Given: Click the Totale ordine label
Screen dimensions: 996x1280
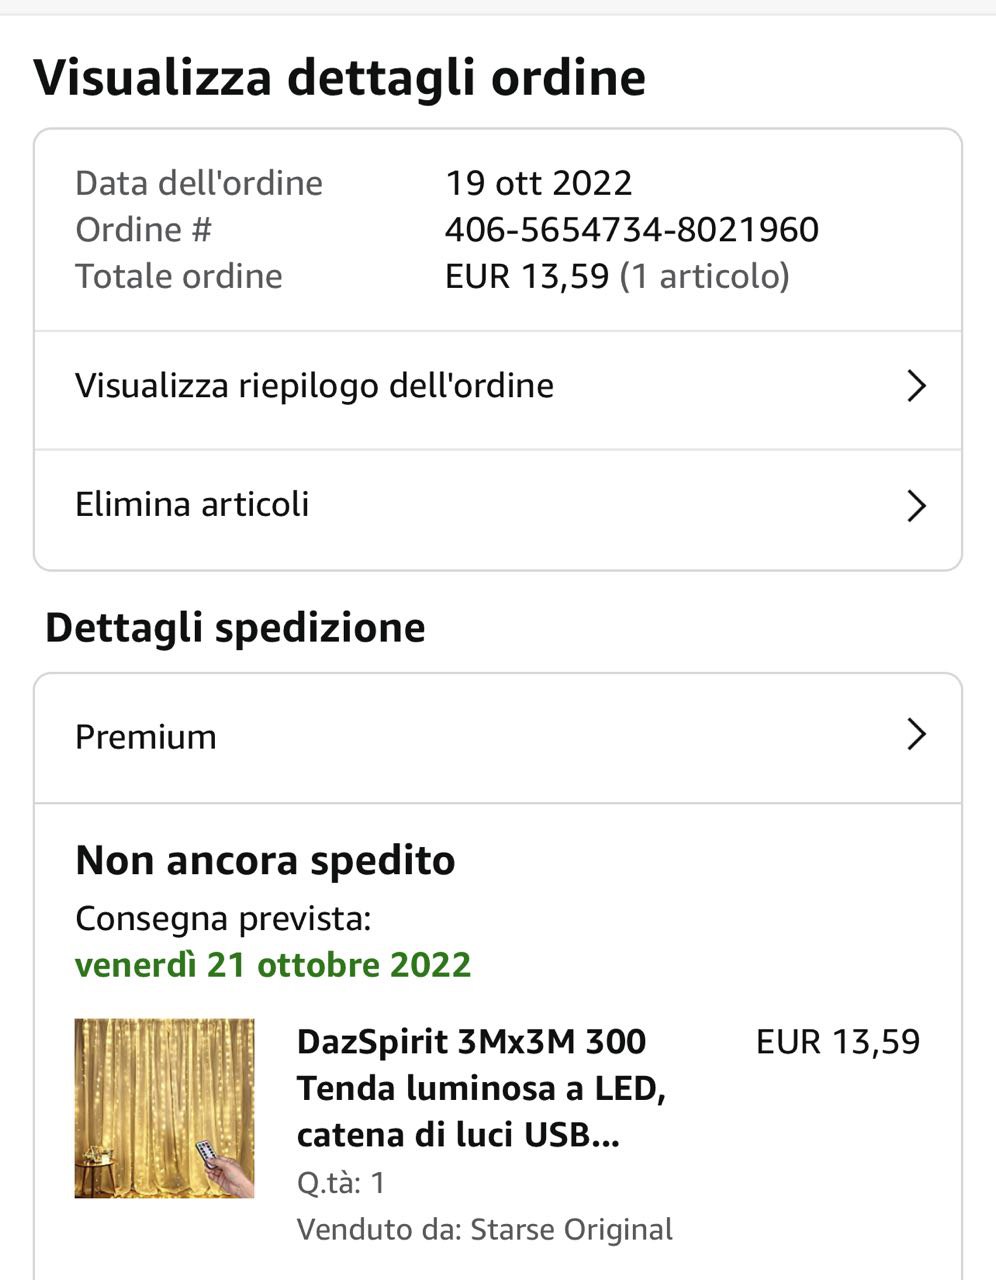Looking at the screenshot, I should point(179,276).
